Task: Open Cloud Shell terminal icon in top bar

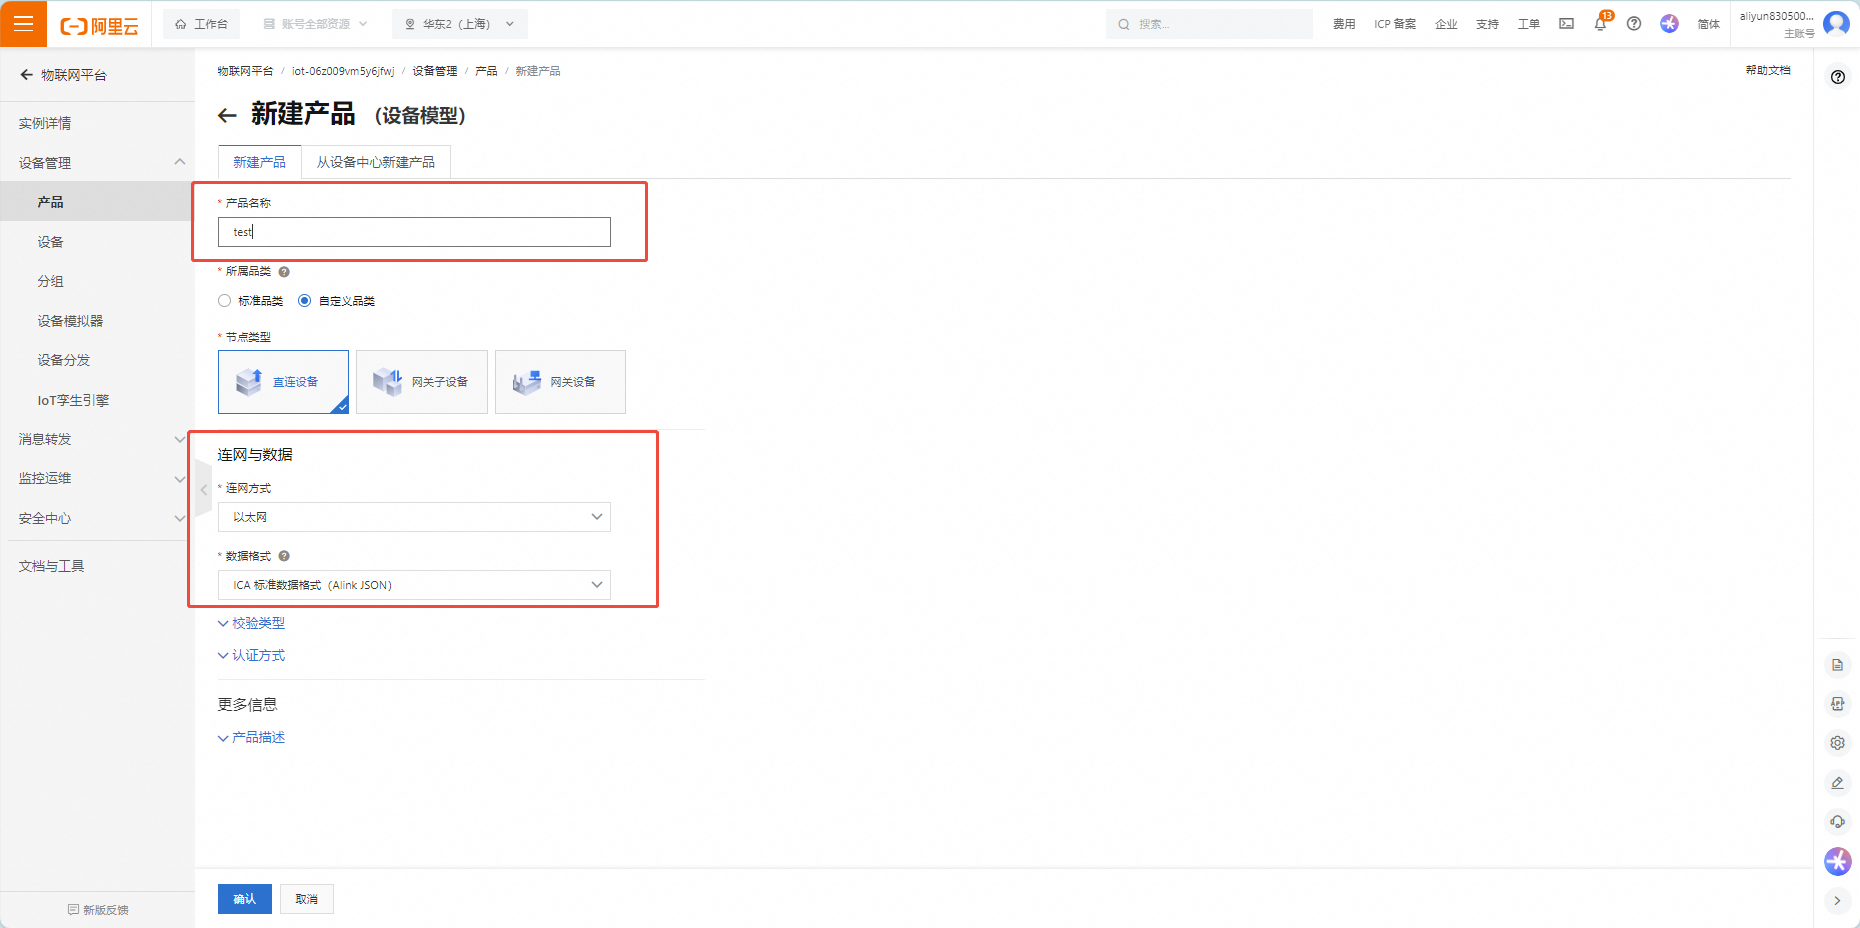Action: pyautogui.click(x=1566, y=24)
